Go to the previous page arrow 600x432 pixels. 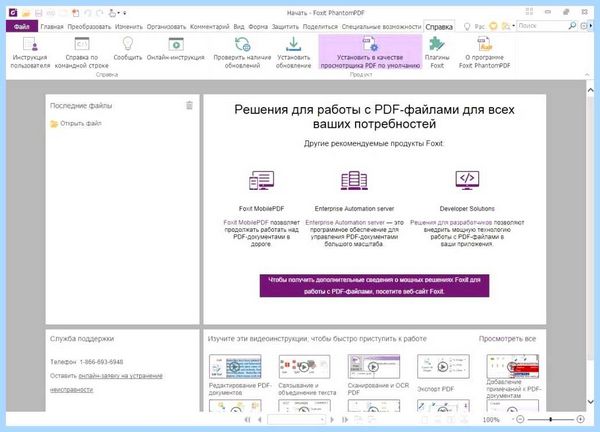click(x=260, y=419)
